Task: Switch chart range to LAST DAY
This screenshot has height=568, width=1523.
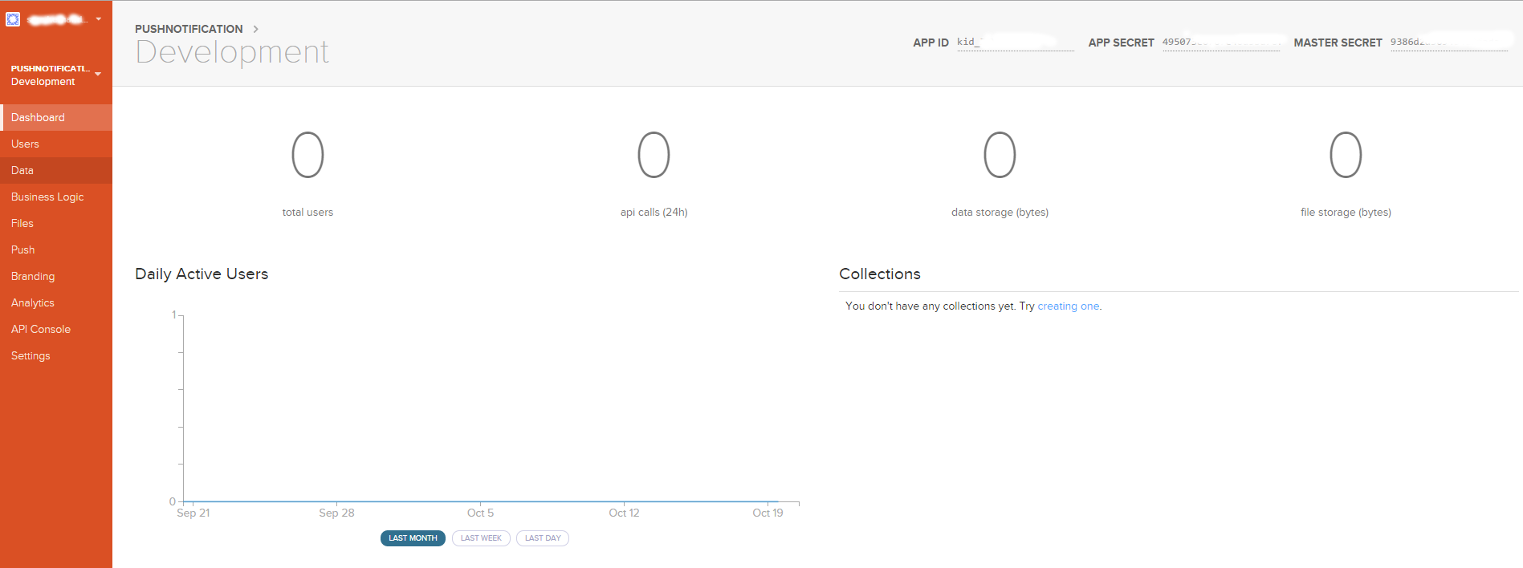Action: 543,538
